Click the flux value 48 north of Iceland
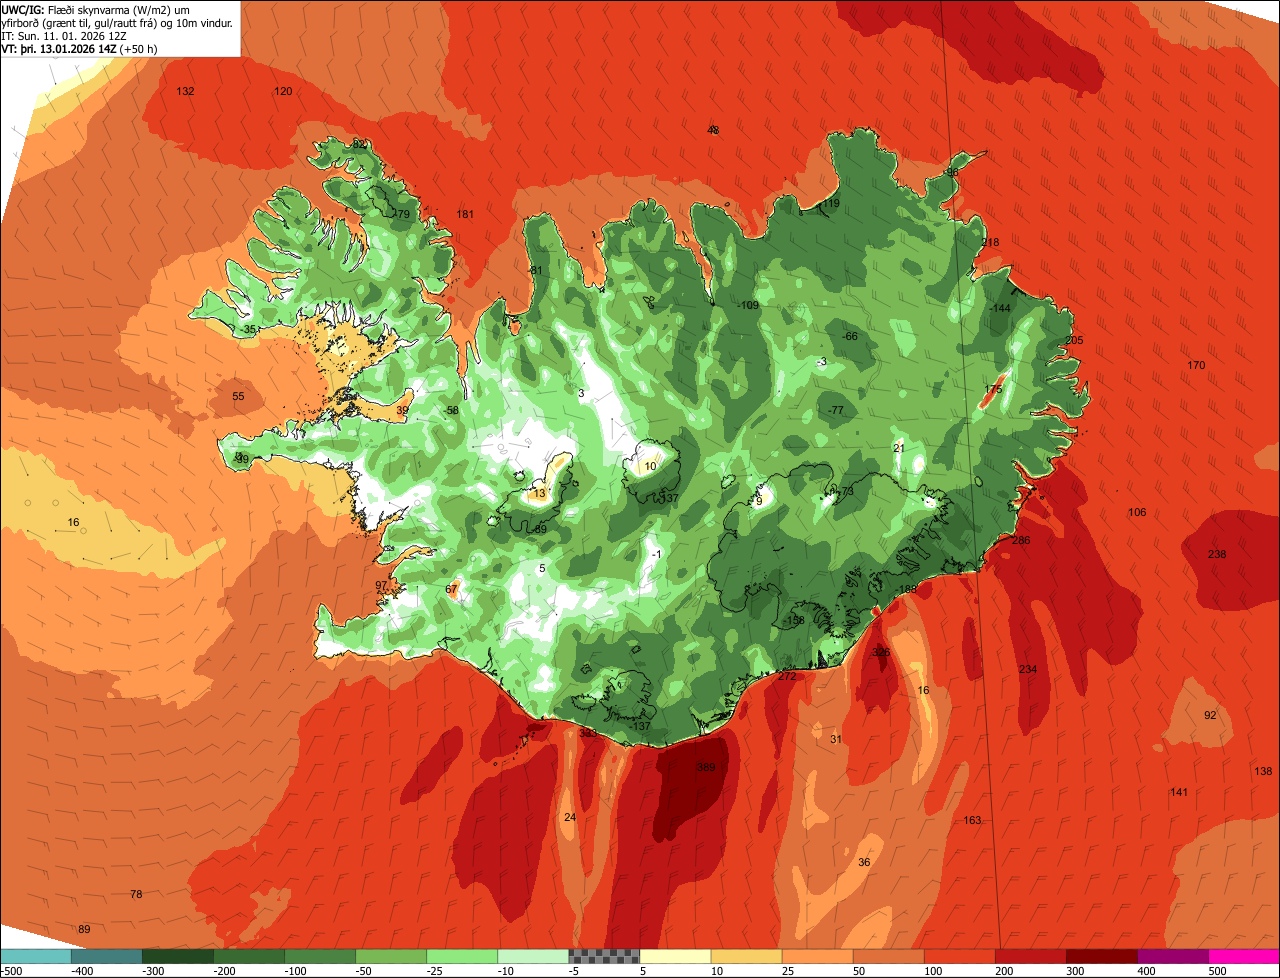 tap(713, 130)
